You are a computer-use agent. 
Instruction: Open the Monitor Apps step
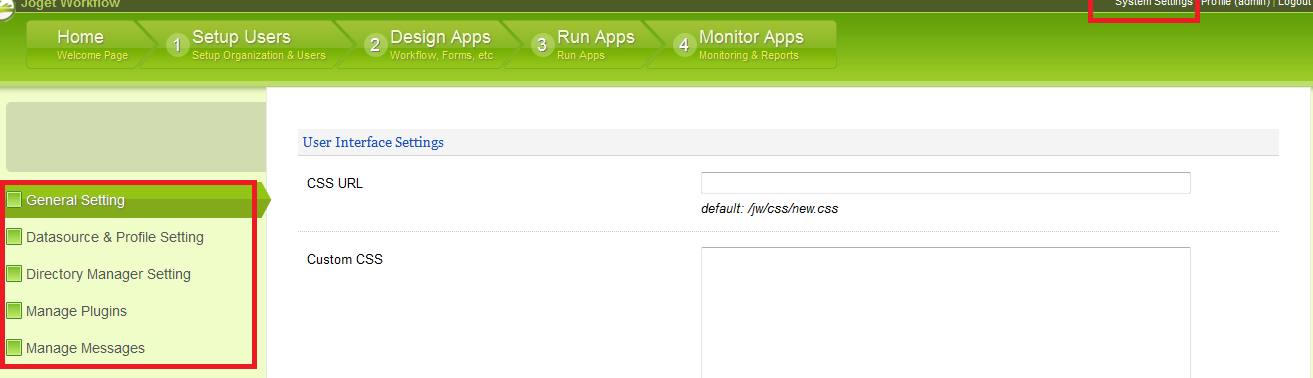[750, 45]
